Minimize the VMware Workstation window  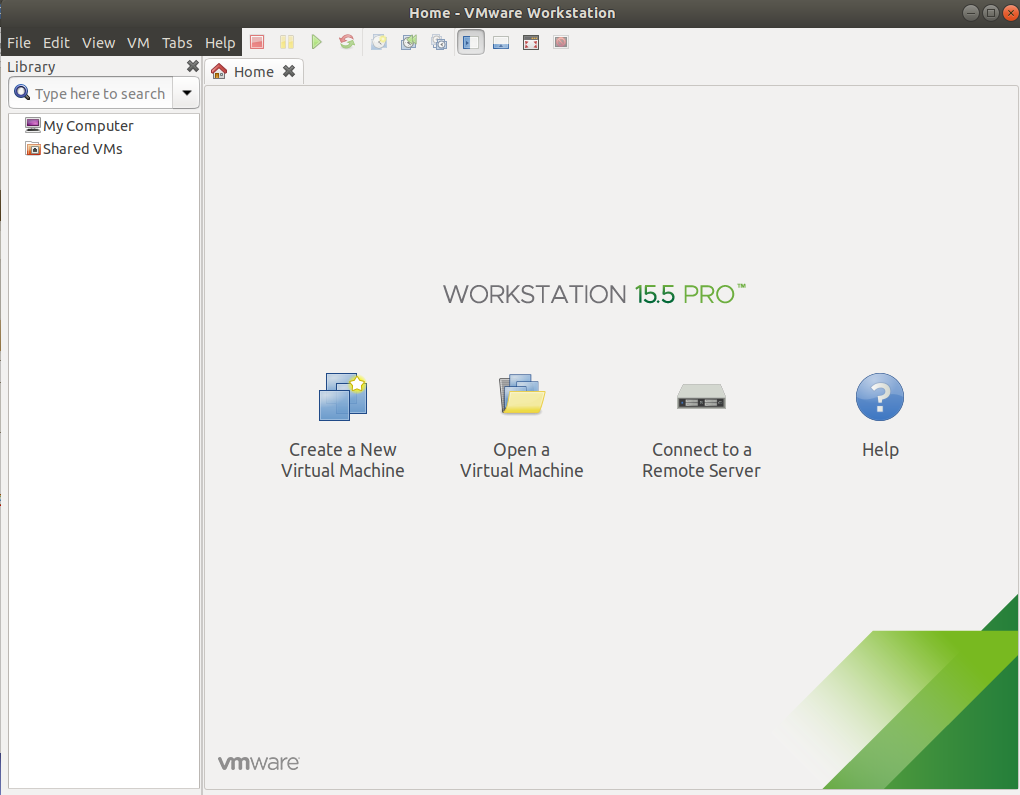[971, 12]
